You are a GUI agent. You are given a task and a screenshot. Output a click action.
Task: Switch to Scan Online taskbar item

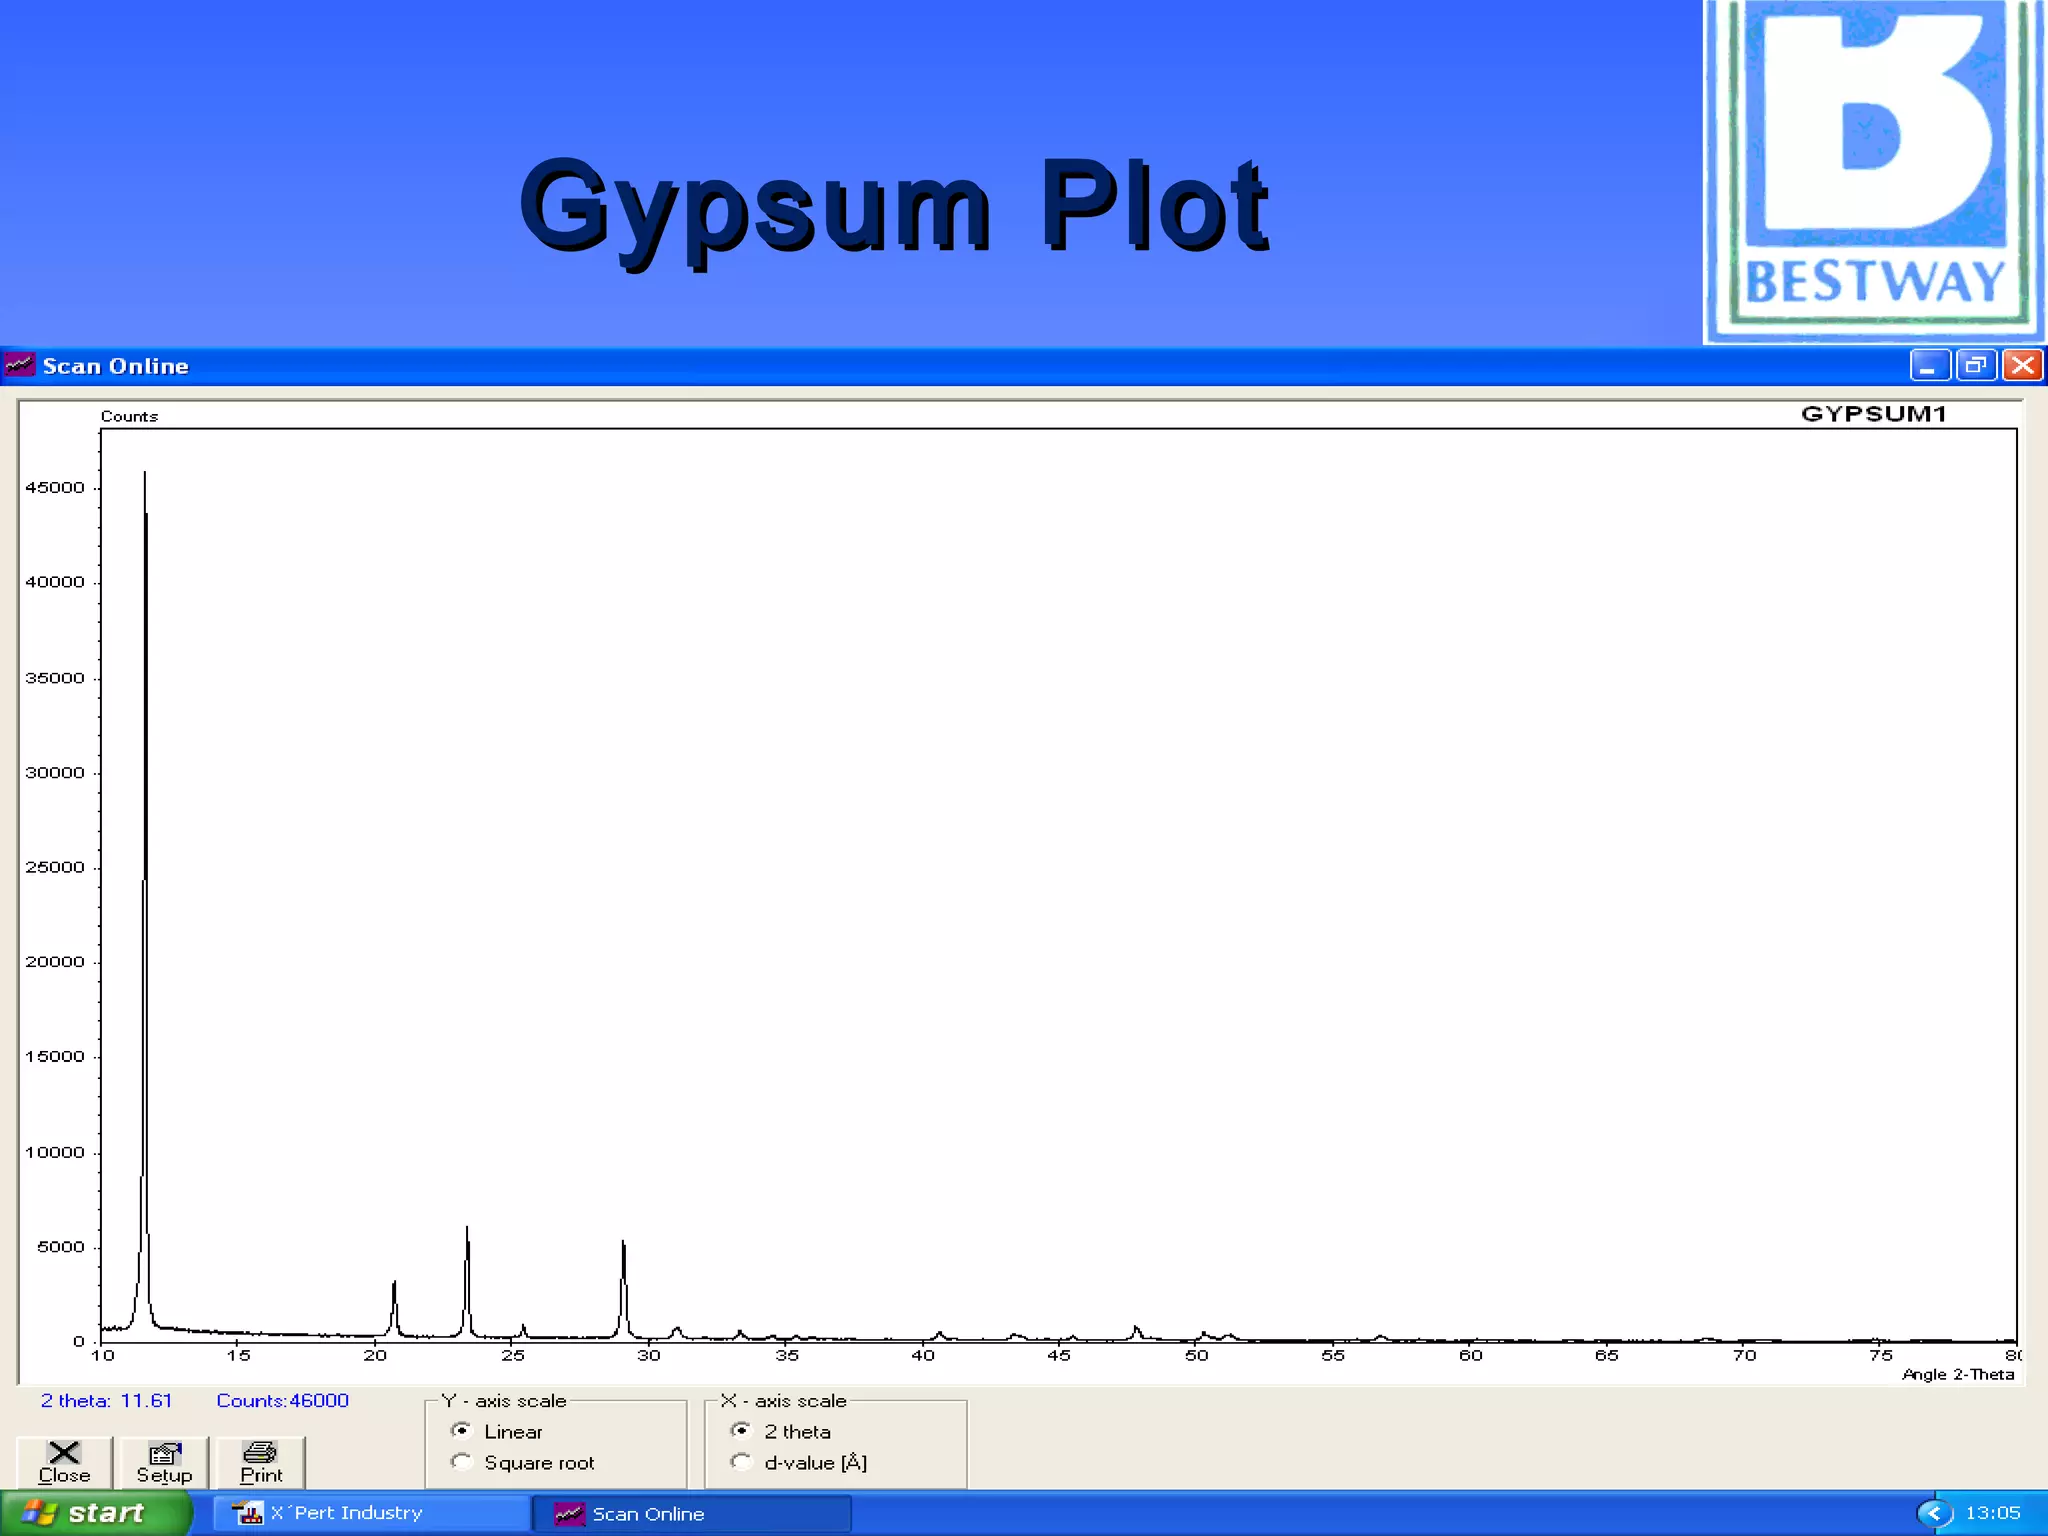pos(692,1513)
